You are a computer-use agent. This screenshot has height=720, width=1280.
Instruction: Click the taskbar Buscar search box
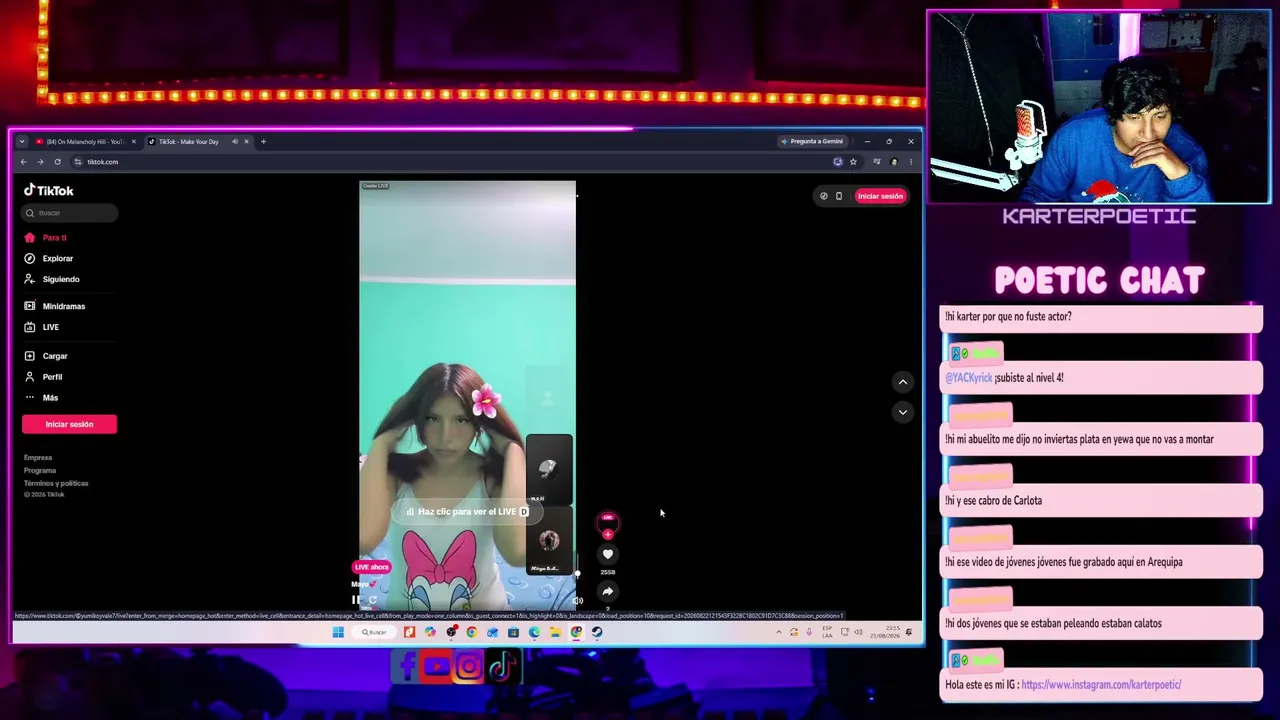(374, 632)
